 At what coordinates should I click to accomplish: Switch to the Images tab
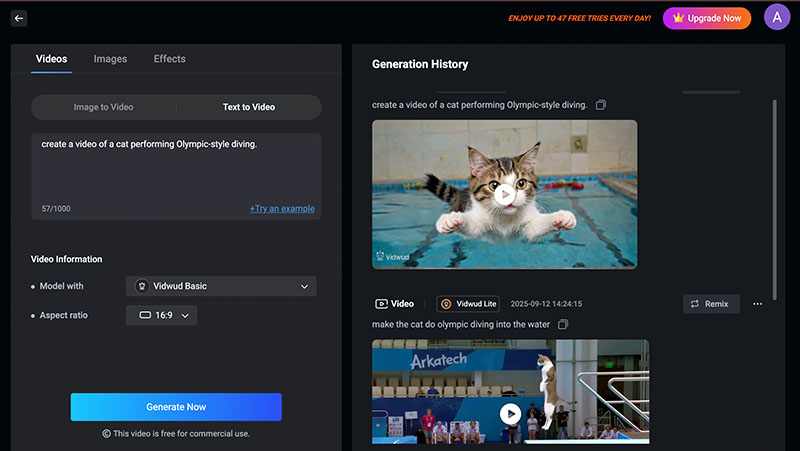pyautogui.click(x=110, y=59)
